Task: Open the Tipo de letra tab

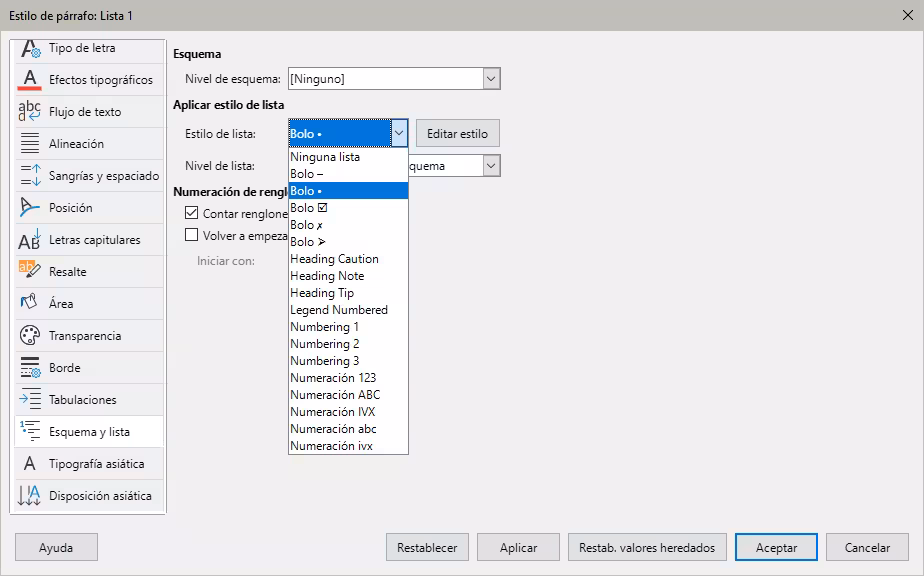Action: click(x=89, y=48)
